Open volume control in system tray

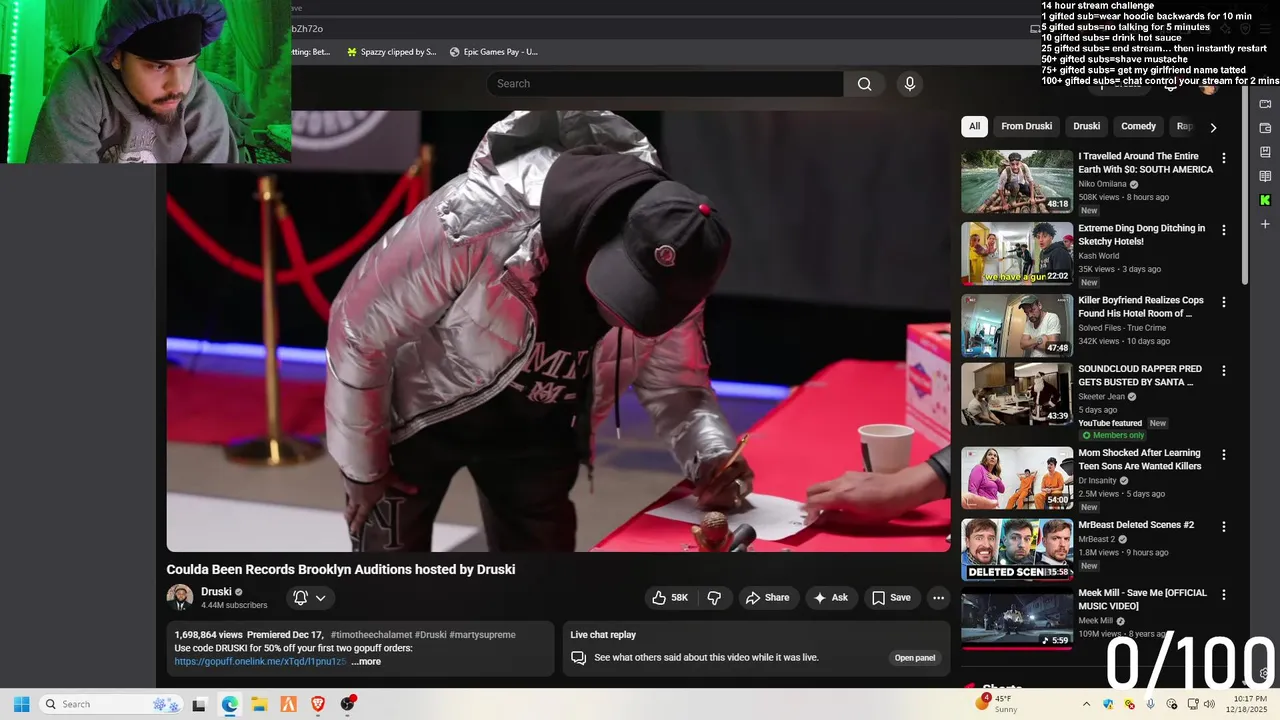coord(1210,704)
